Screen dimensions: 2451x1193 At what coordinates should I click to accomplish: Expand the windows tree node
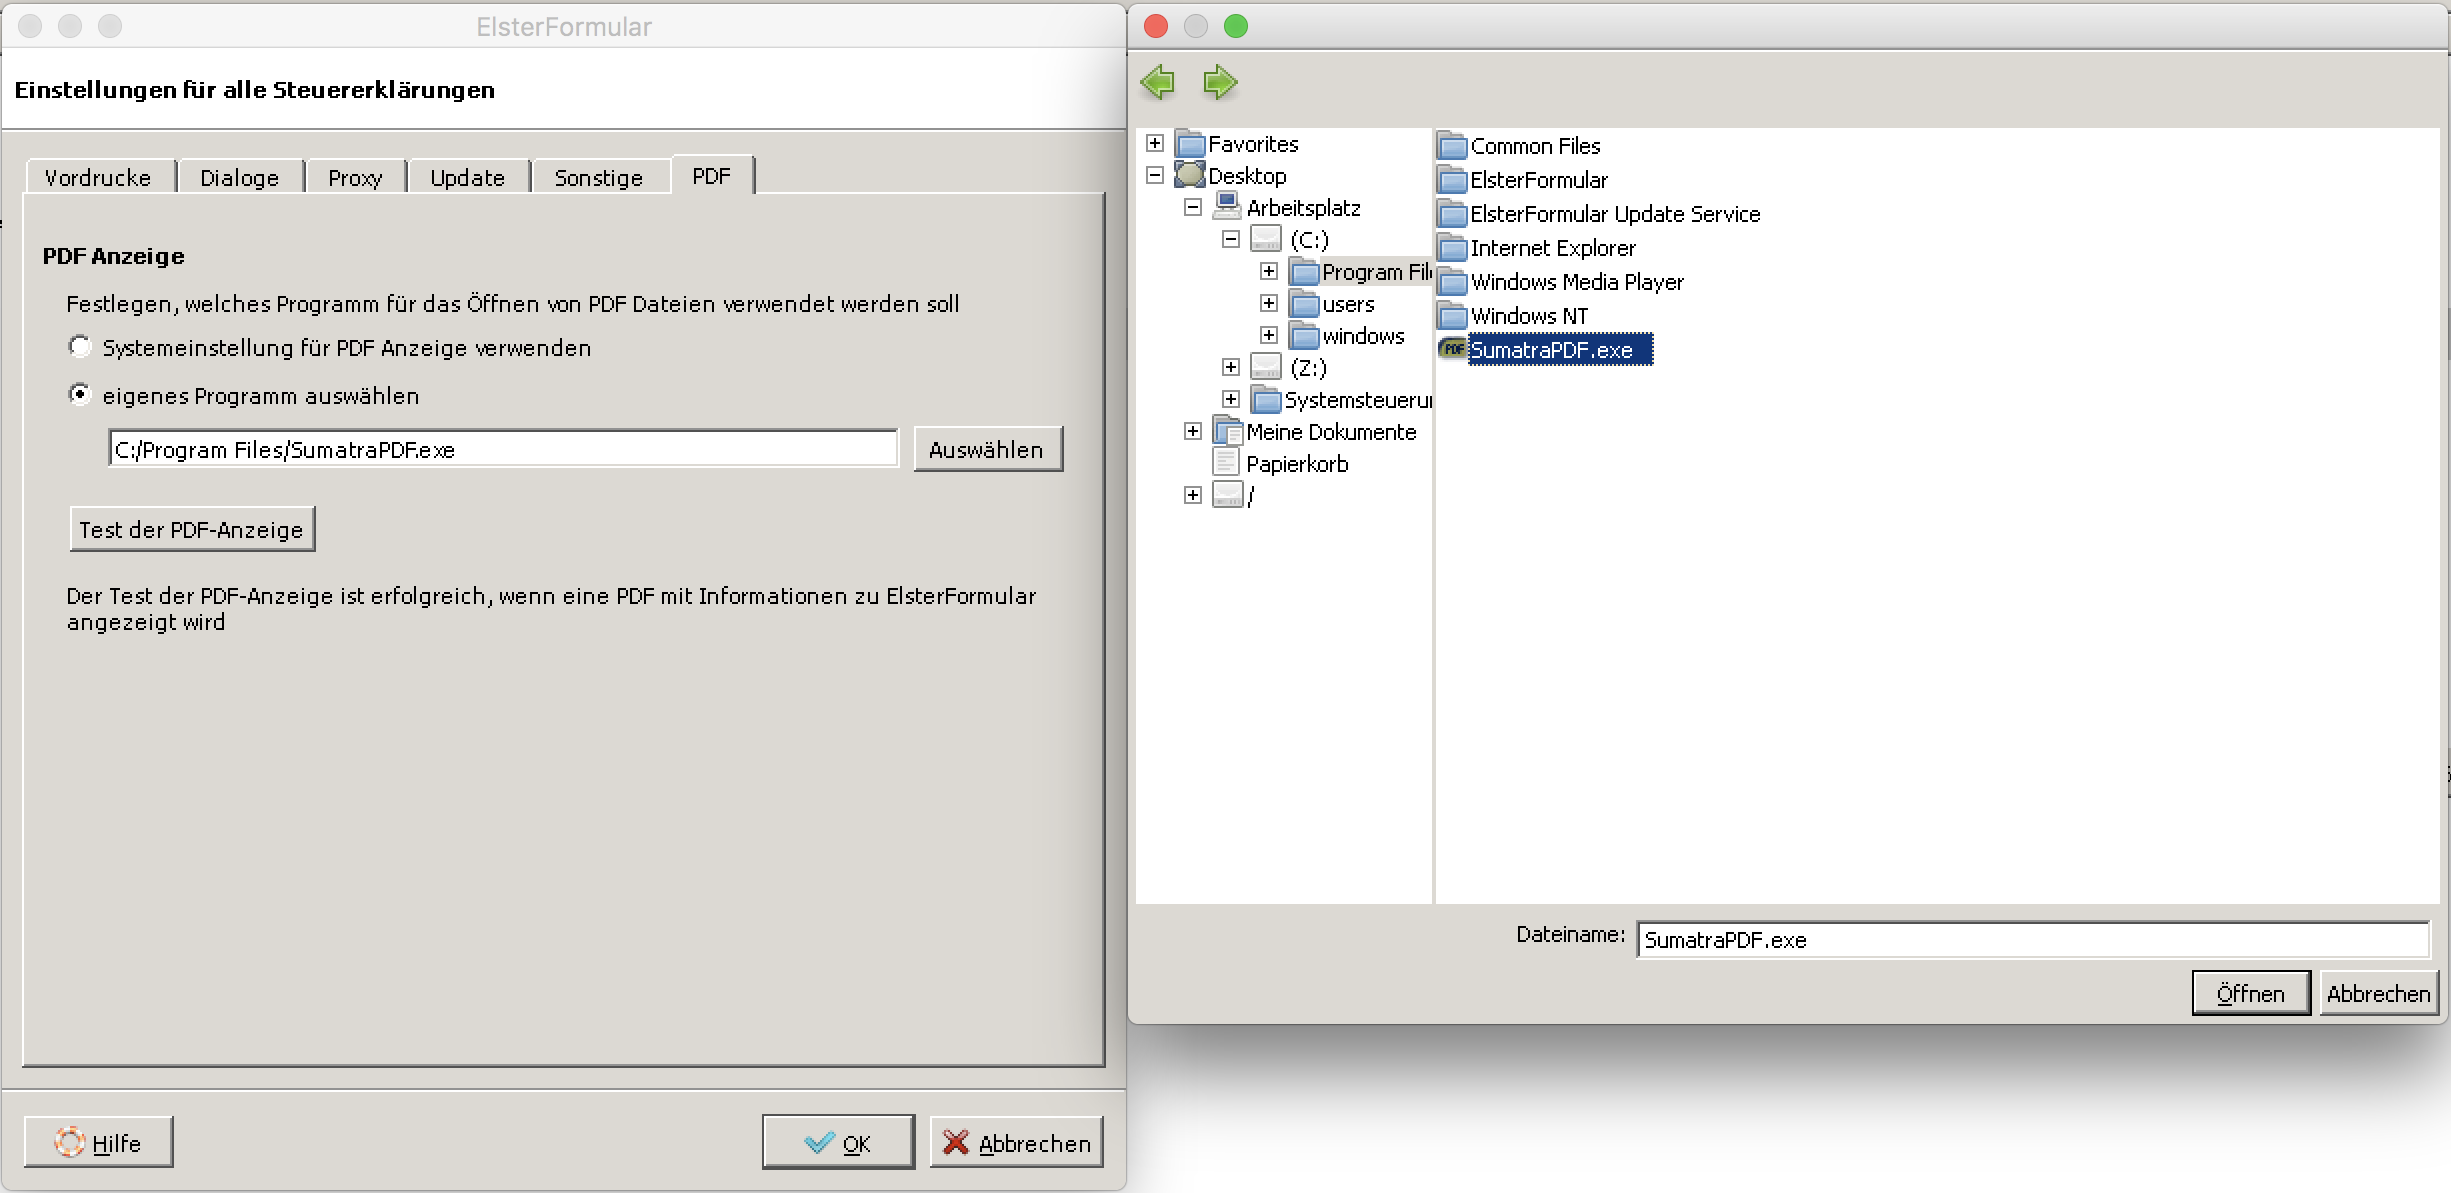coord(1269,335)
